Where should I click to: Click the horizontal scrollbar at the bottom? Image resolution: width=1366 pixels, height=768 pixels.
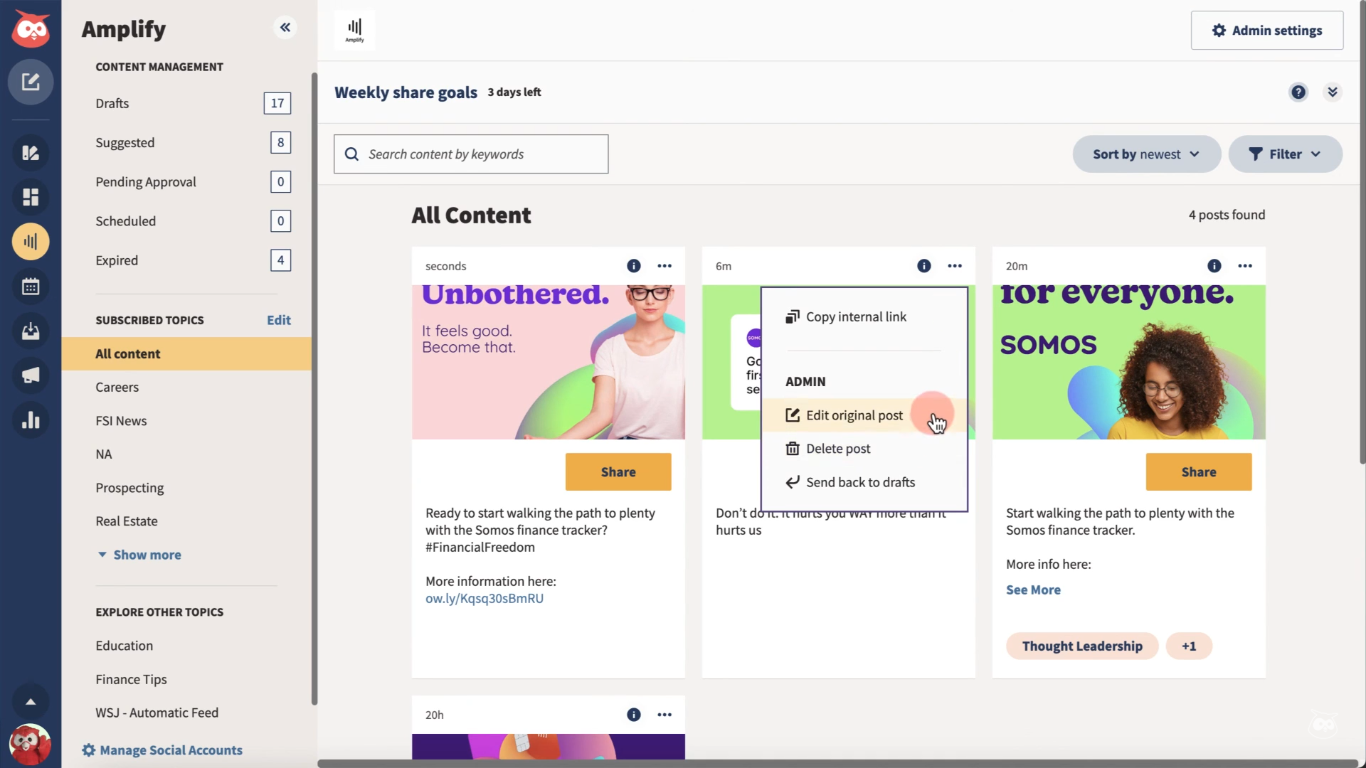(838, 764)
